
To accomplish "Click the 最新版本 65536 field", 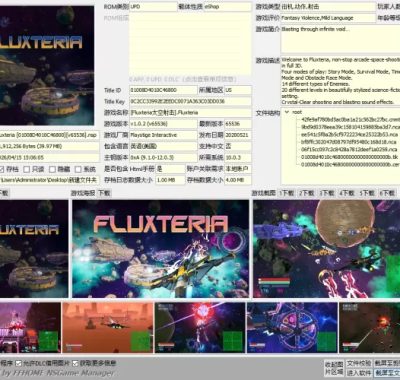I will [238, 124].
